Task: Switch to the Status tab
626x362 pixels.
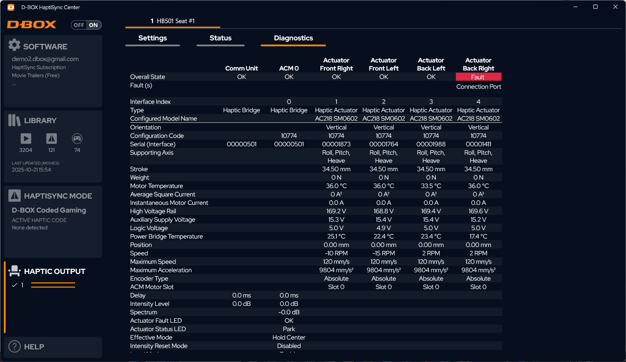Action: (x=220, y=38)
